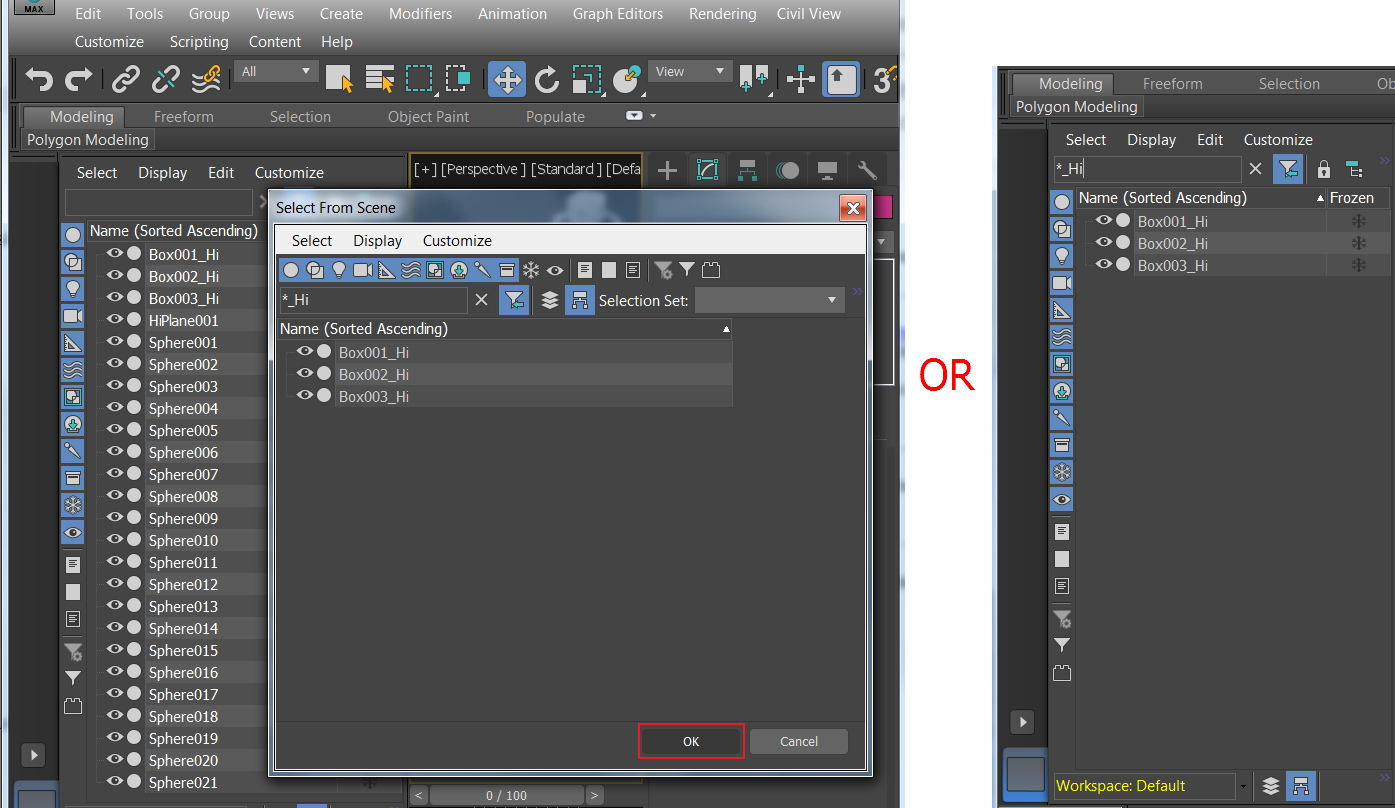Click the Display Frozen Objects snowflake icon
1395x808 pixels.
tap(530, 270)
